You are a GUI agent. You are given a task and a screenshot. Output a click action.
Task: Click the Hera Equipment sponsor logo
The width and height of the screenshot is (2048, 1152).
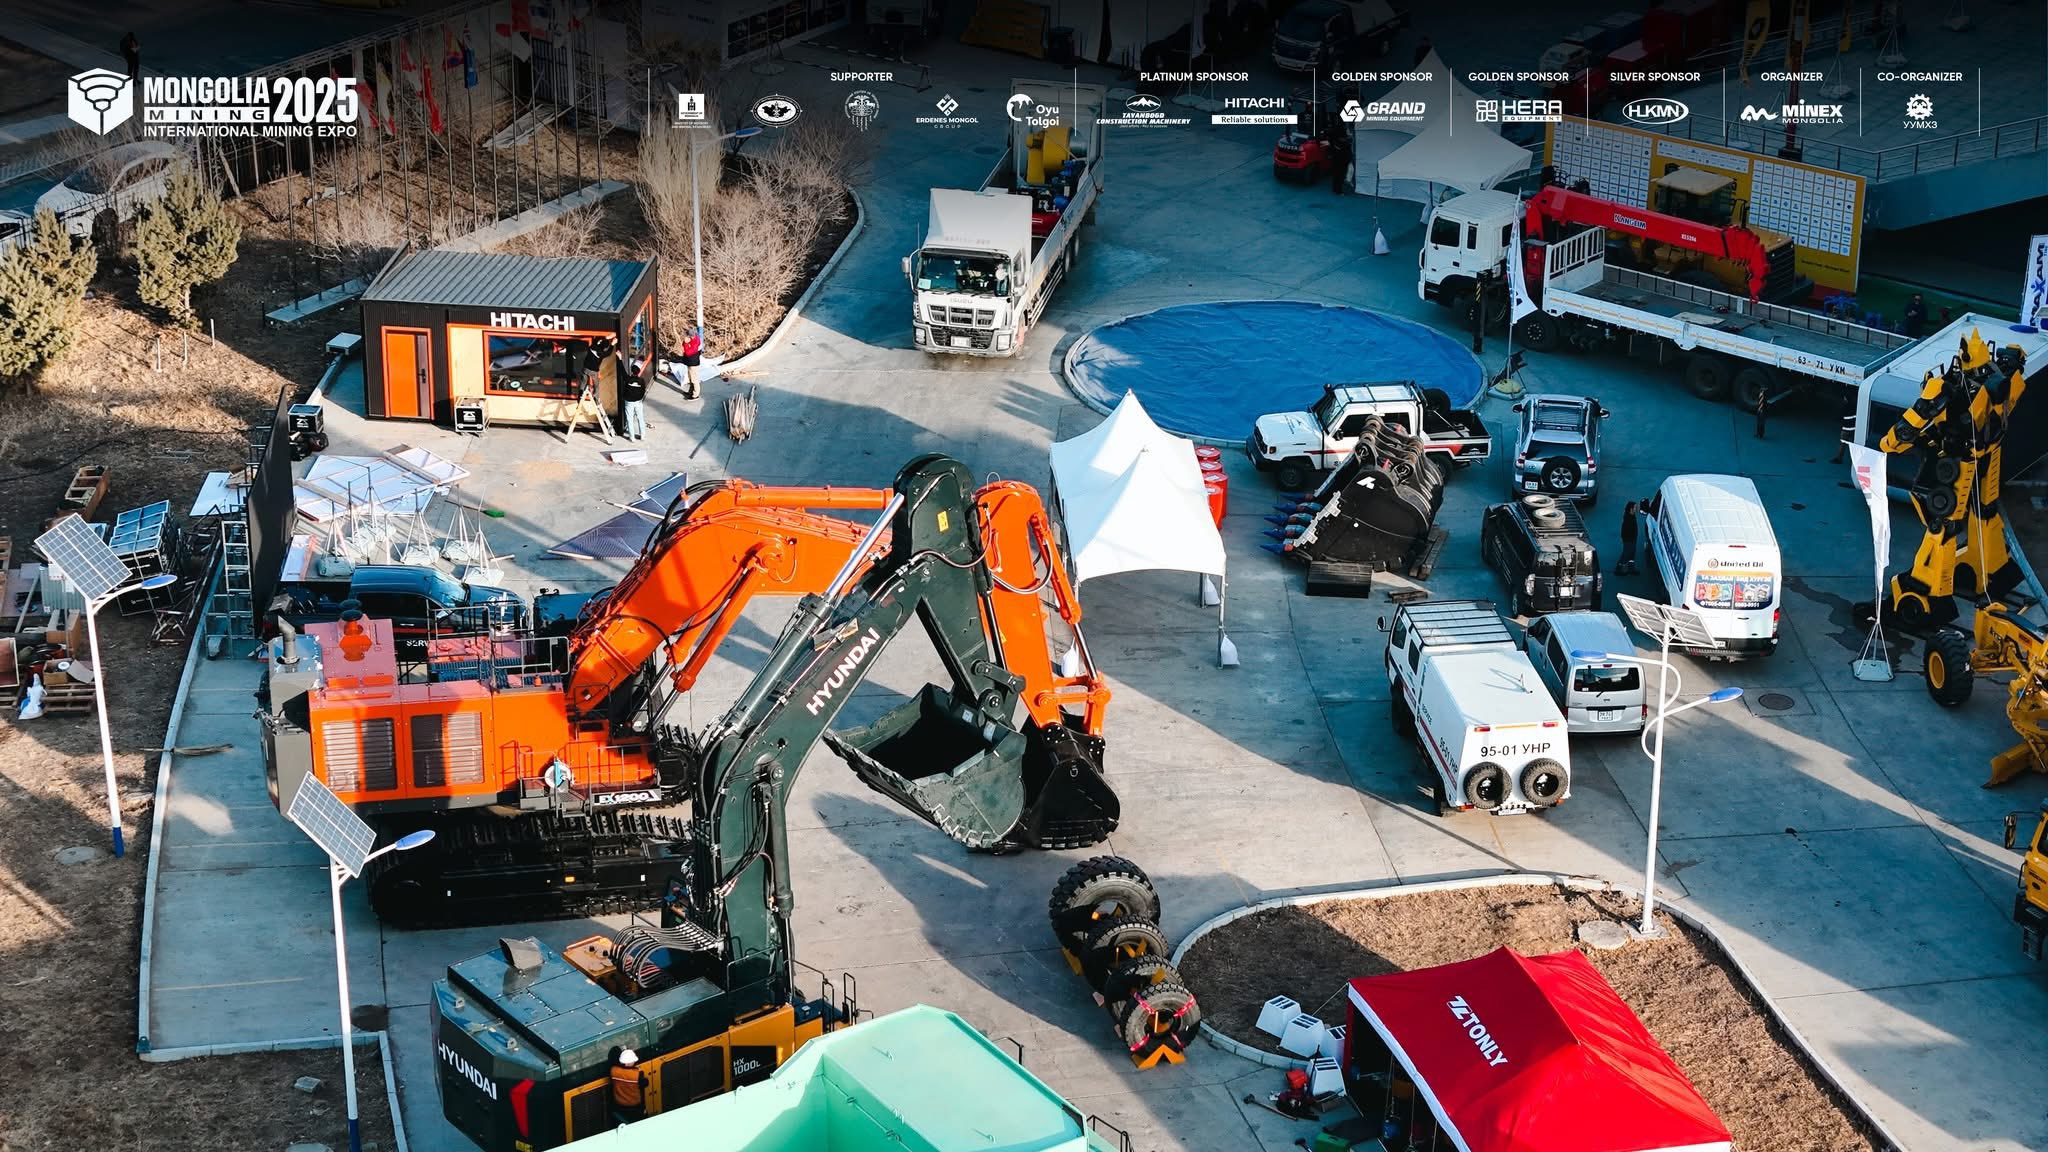coord(1518,110)
